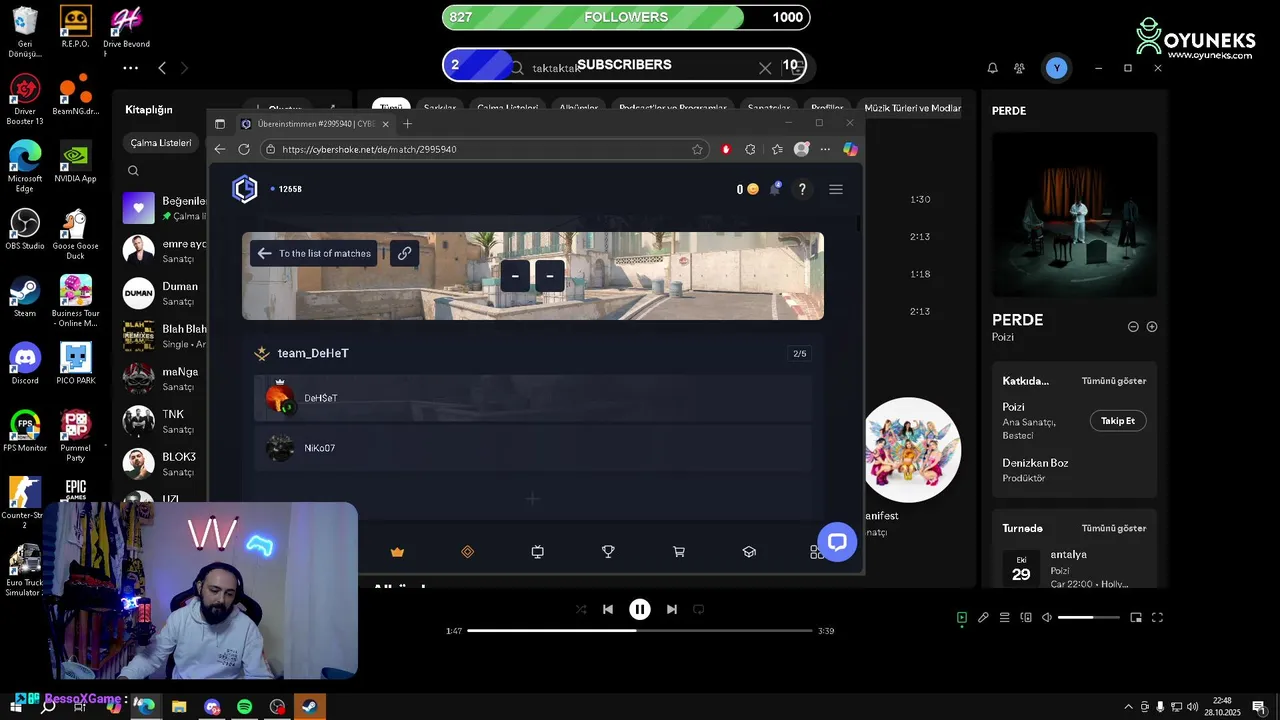Open the graduation cap icon
Image resolution: width=1280 pixels, height=720 pixels.
(749, 552)
